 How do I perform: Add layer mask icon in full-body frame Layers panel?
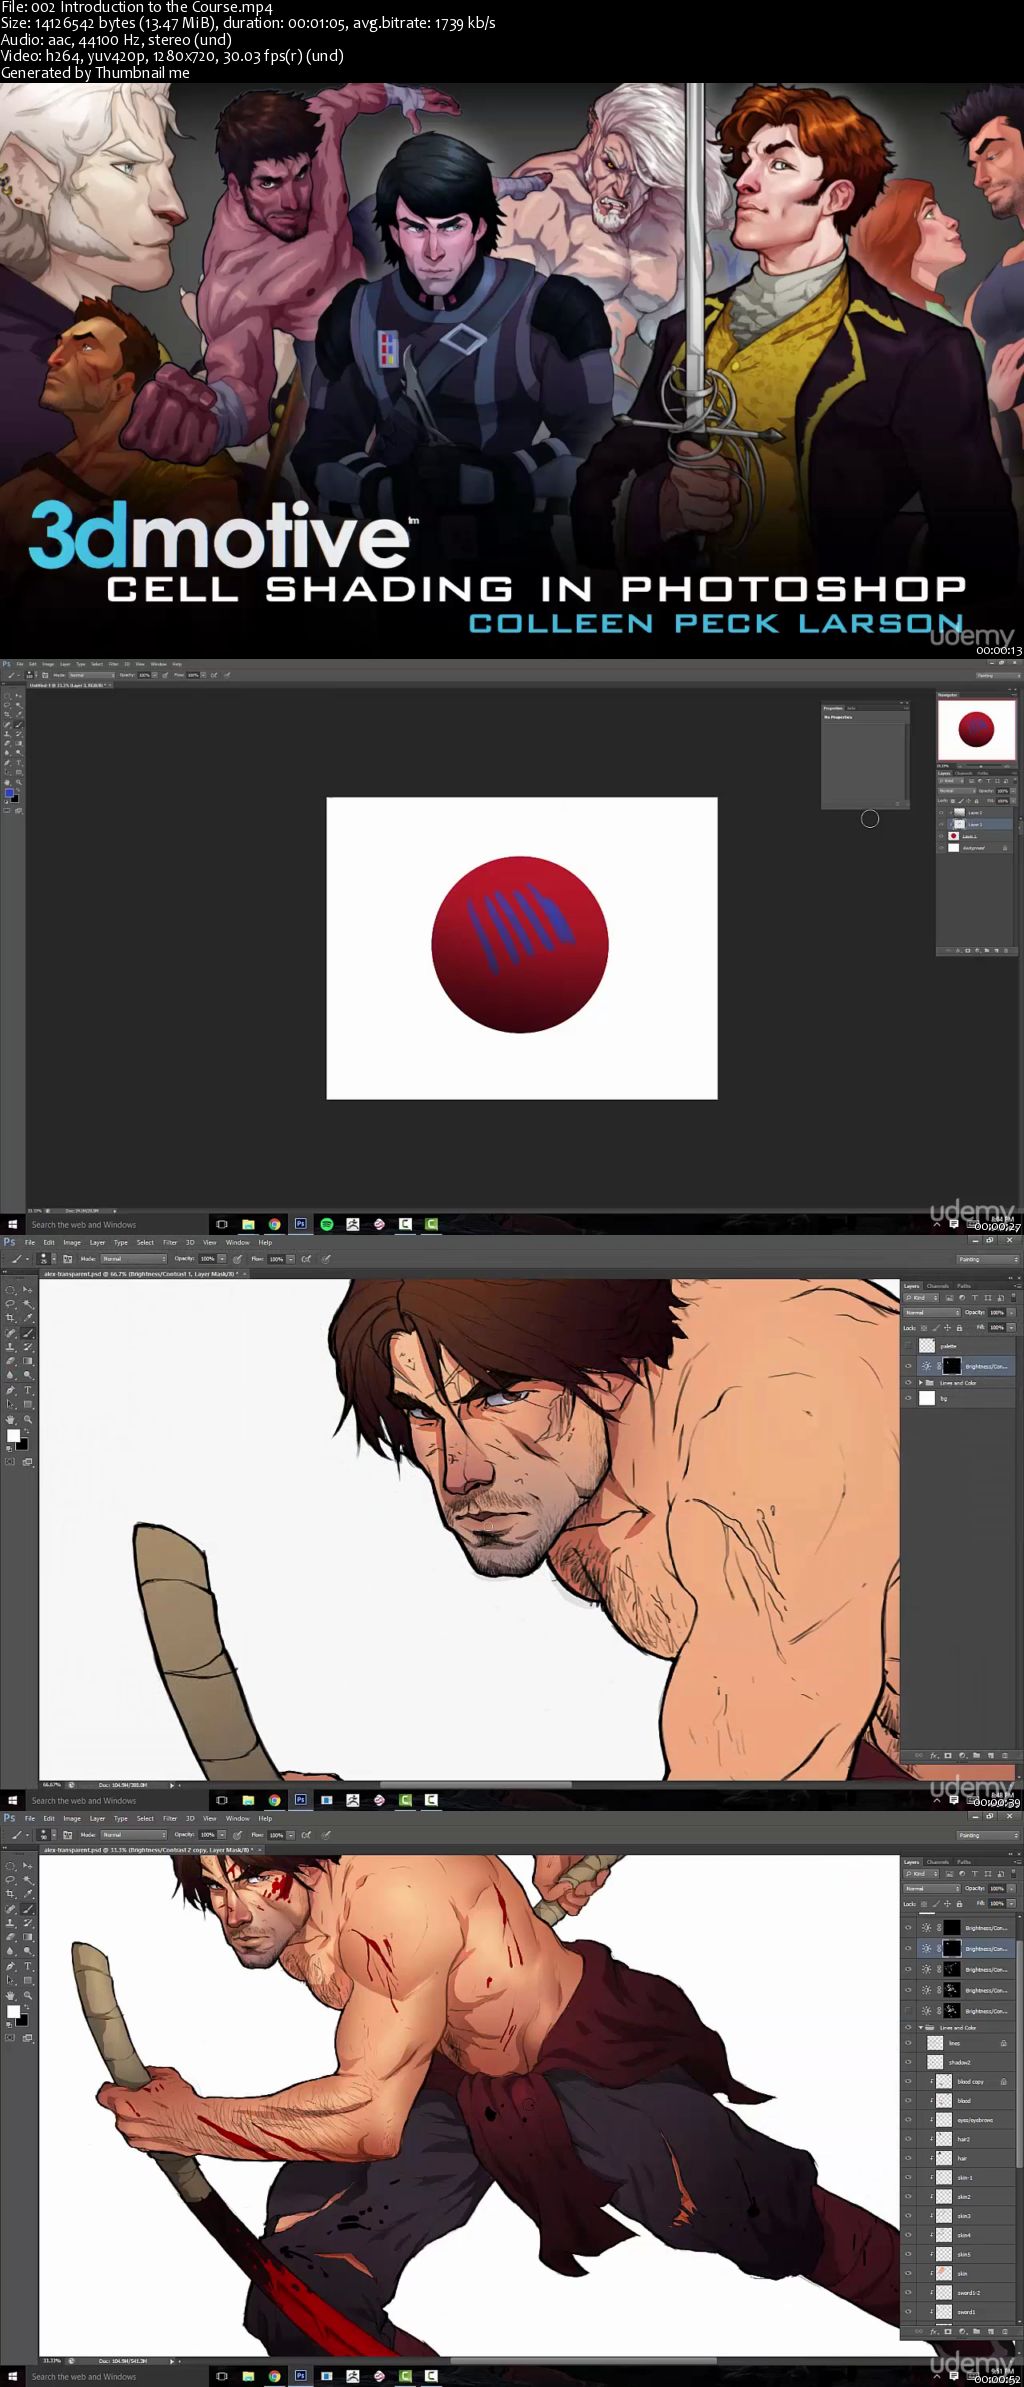point(948,2332)
